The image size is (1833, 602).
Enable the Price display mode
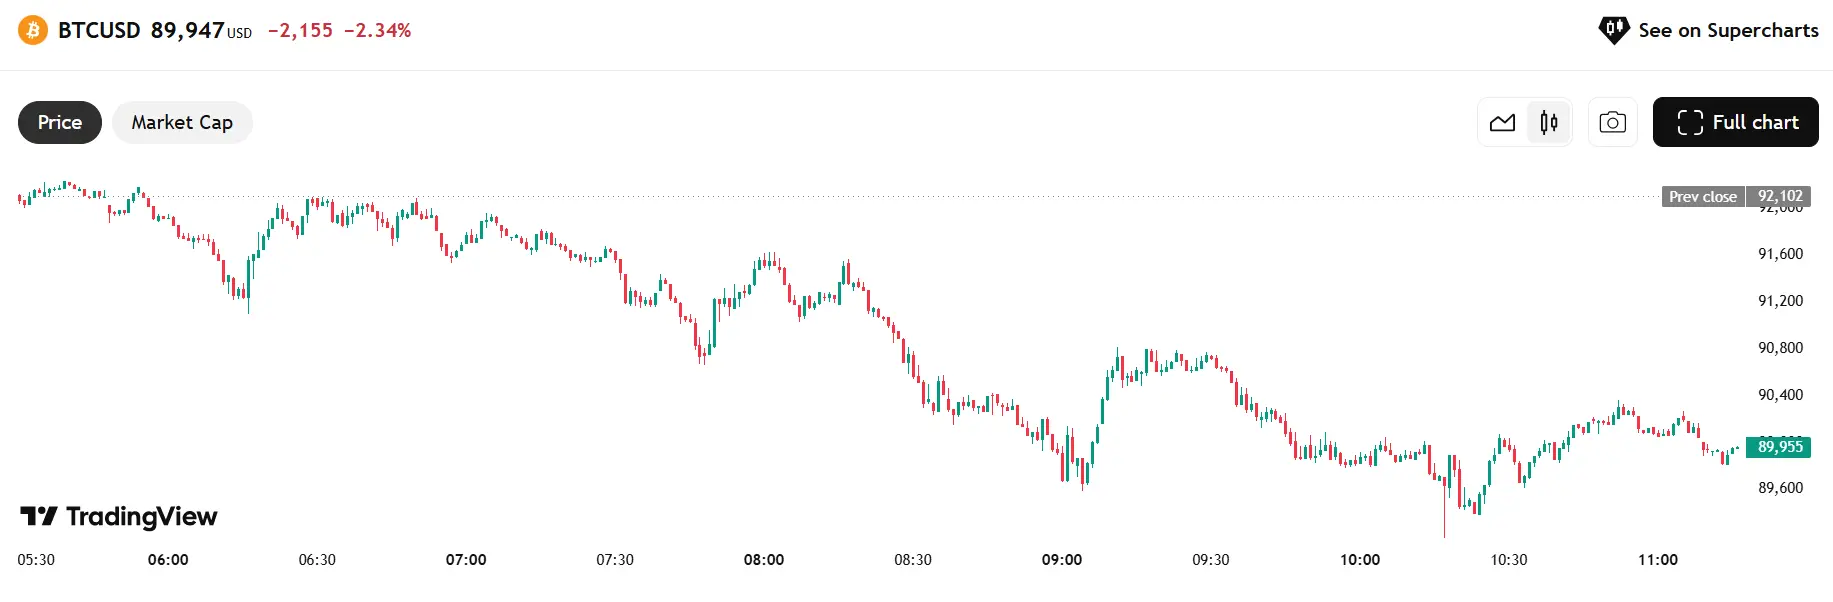pyautogui.click(x=59, y=122)
